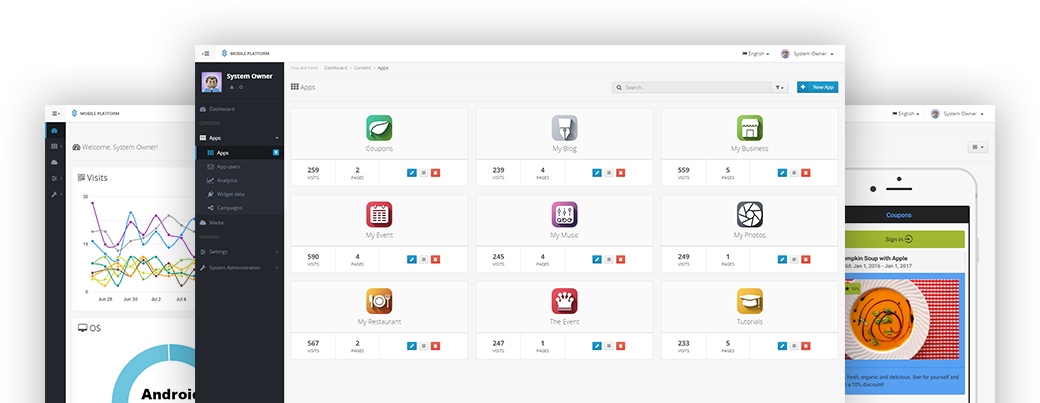The image size is (1040, 403).
Task: Open the My Music app icon
Action: 564,214
